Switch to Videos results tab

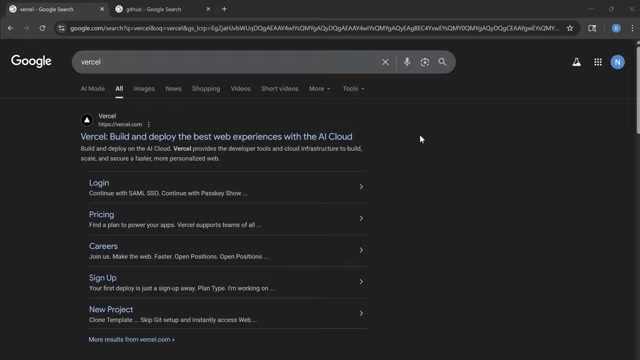tap(240, 89)
